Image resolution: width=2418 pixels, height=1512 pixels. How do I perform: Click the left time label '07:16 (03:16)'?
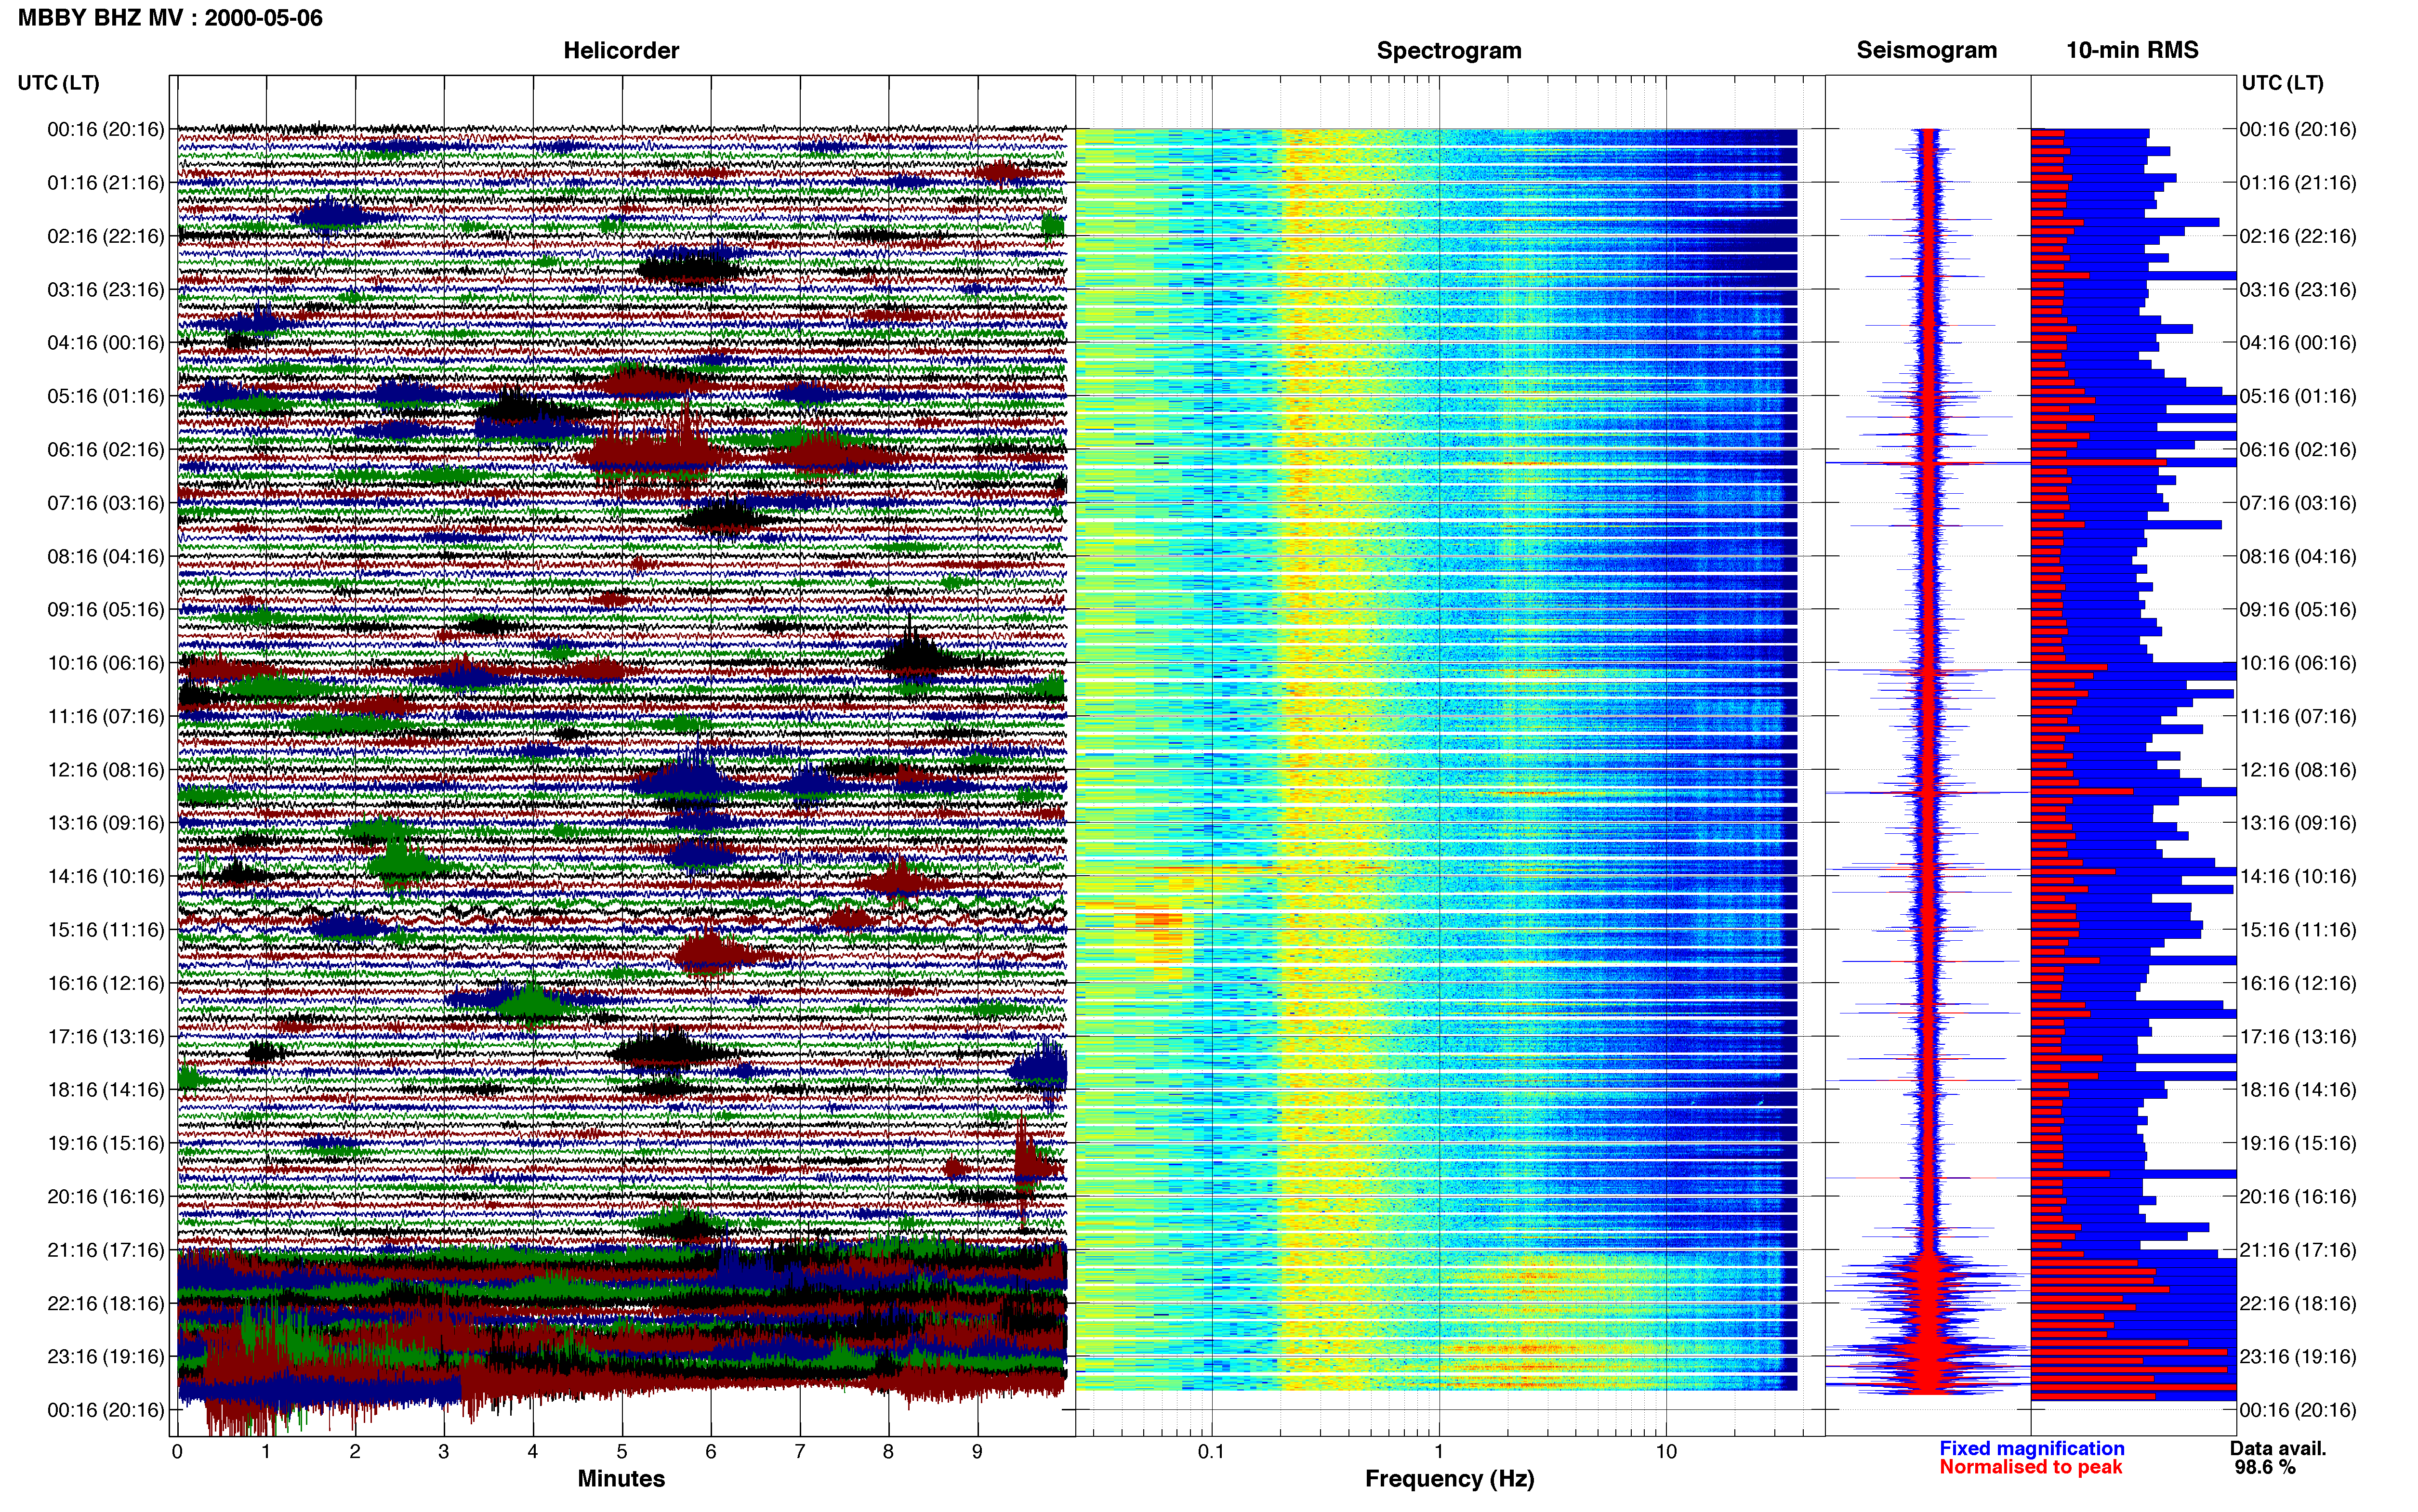tap(106, 503)
